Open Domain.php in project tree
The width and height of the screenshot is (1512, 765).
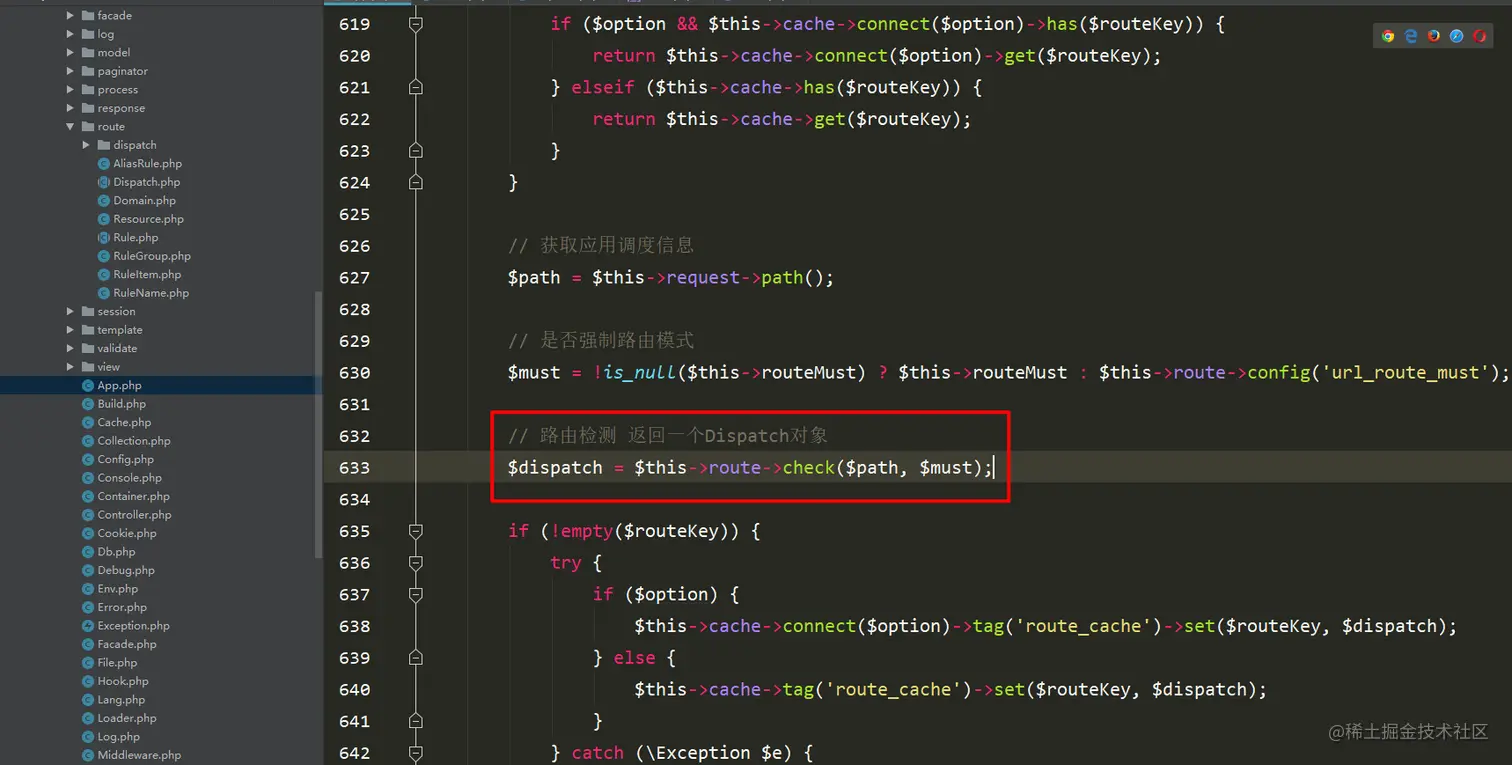click(144, 201)
